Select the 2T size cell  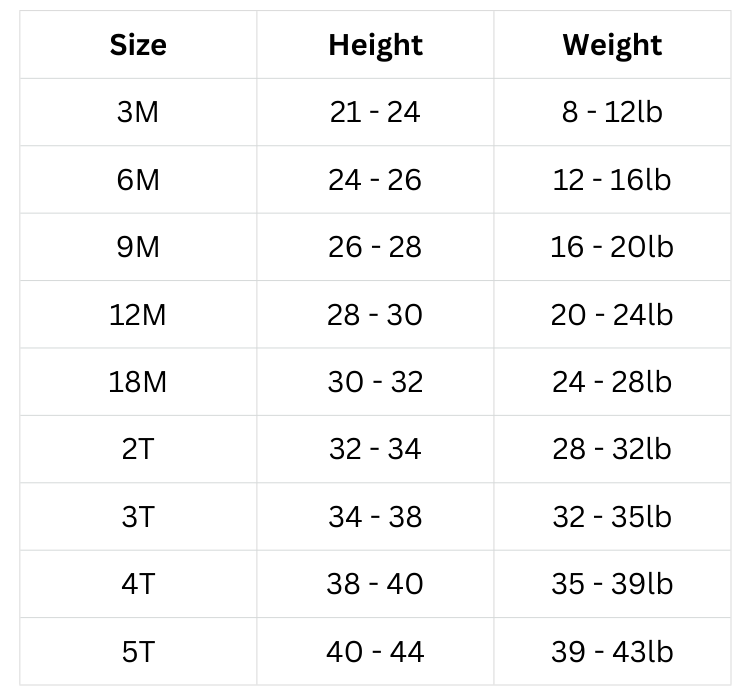(x=138, y=449)
